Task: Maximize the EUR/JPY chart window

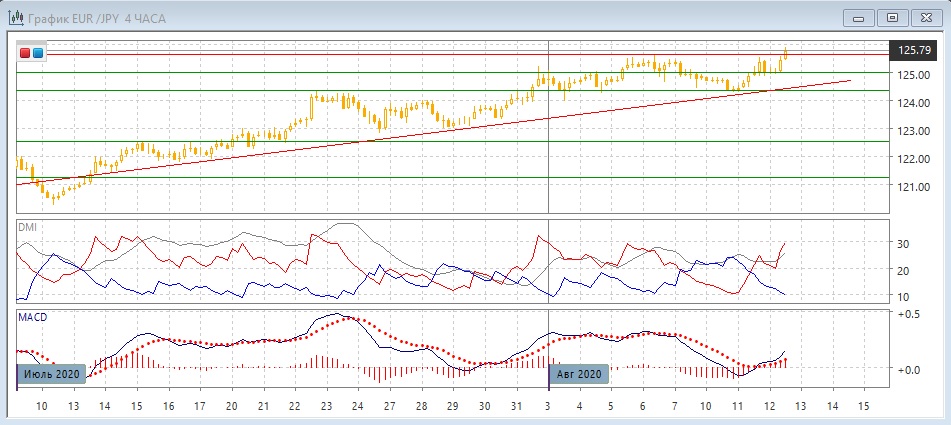Action: pyautogui.click(x=892, y=16)
